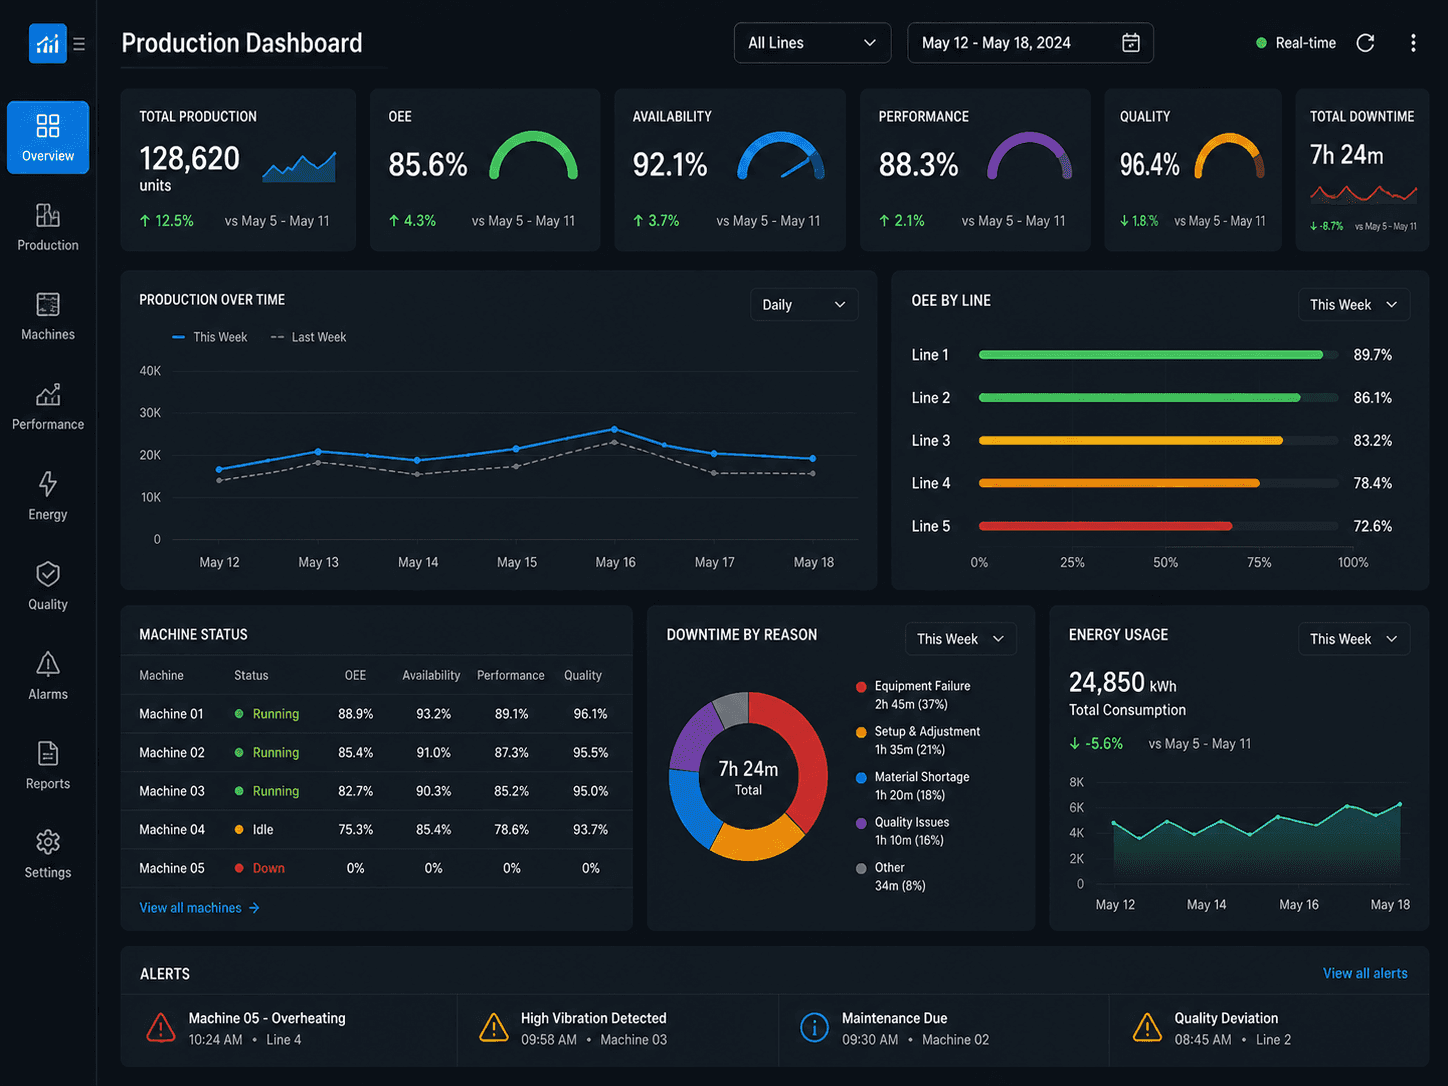Open High Vibration Detected alert

coord(618,1029)
